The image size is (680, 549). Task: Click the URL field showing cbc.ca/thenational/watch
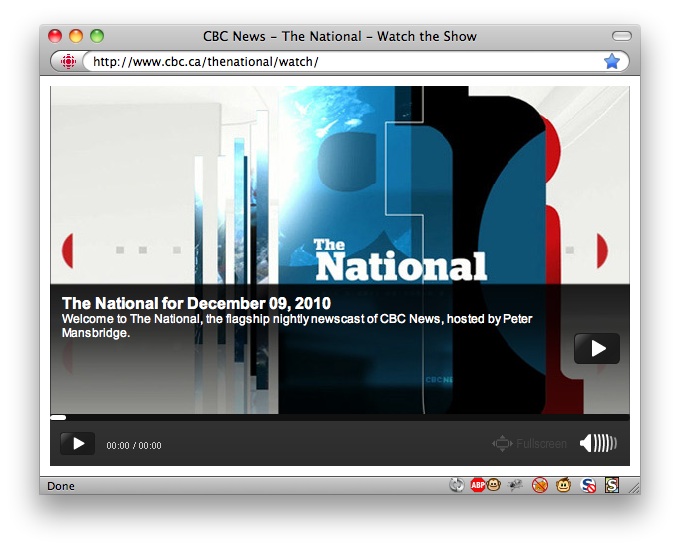[343, 62]
